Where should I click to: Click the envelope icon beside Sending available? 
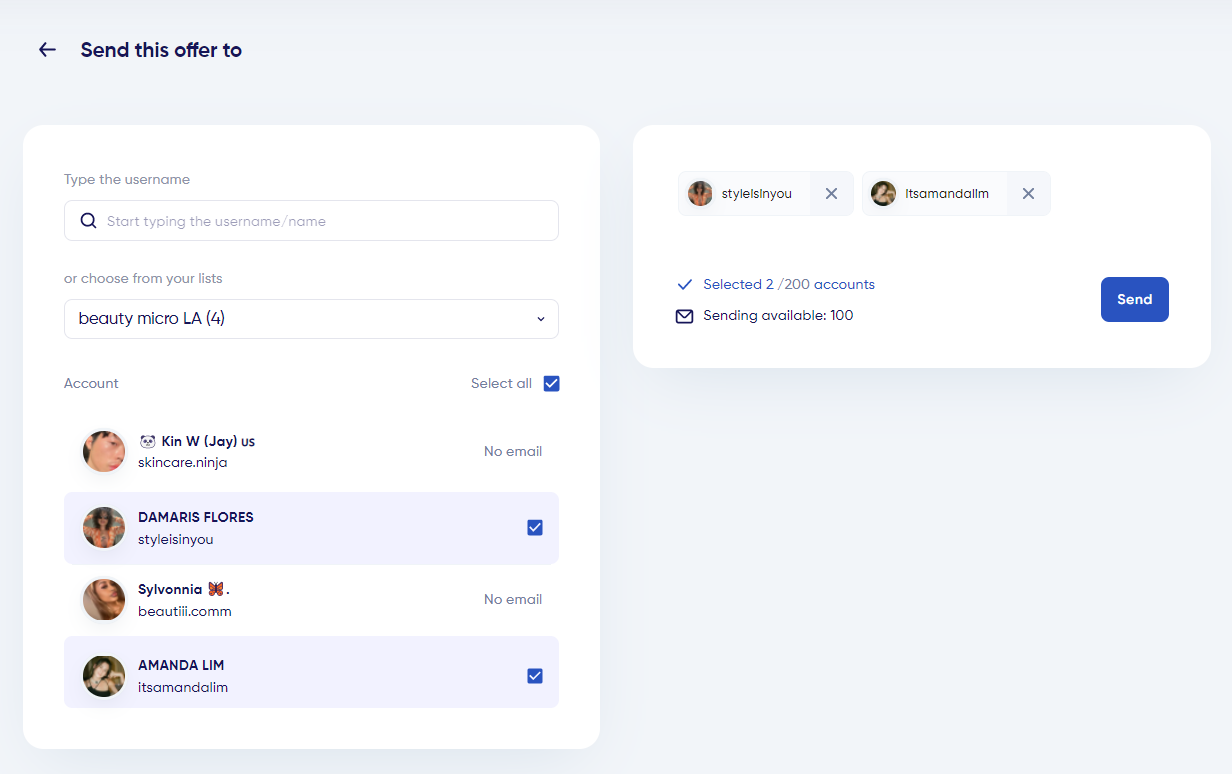[x=685, y=316]
